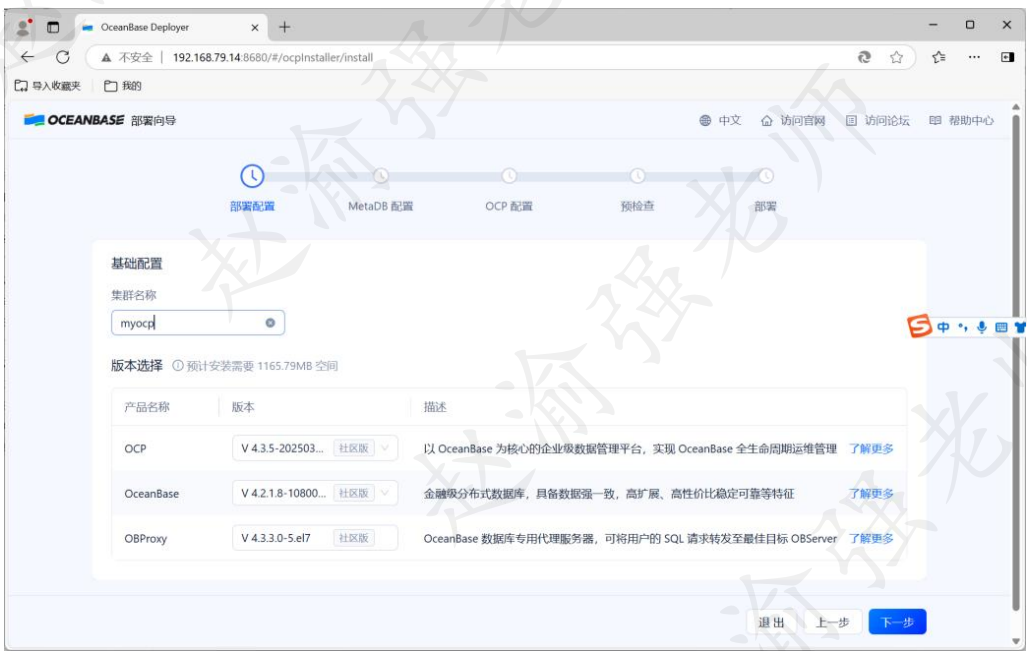Click the globe icon next to 中文
This screenshot has width=1027, height=651.
click(x=705, y=119)
